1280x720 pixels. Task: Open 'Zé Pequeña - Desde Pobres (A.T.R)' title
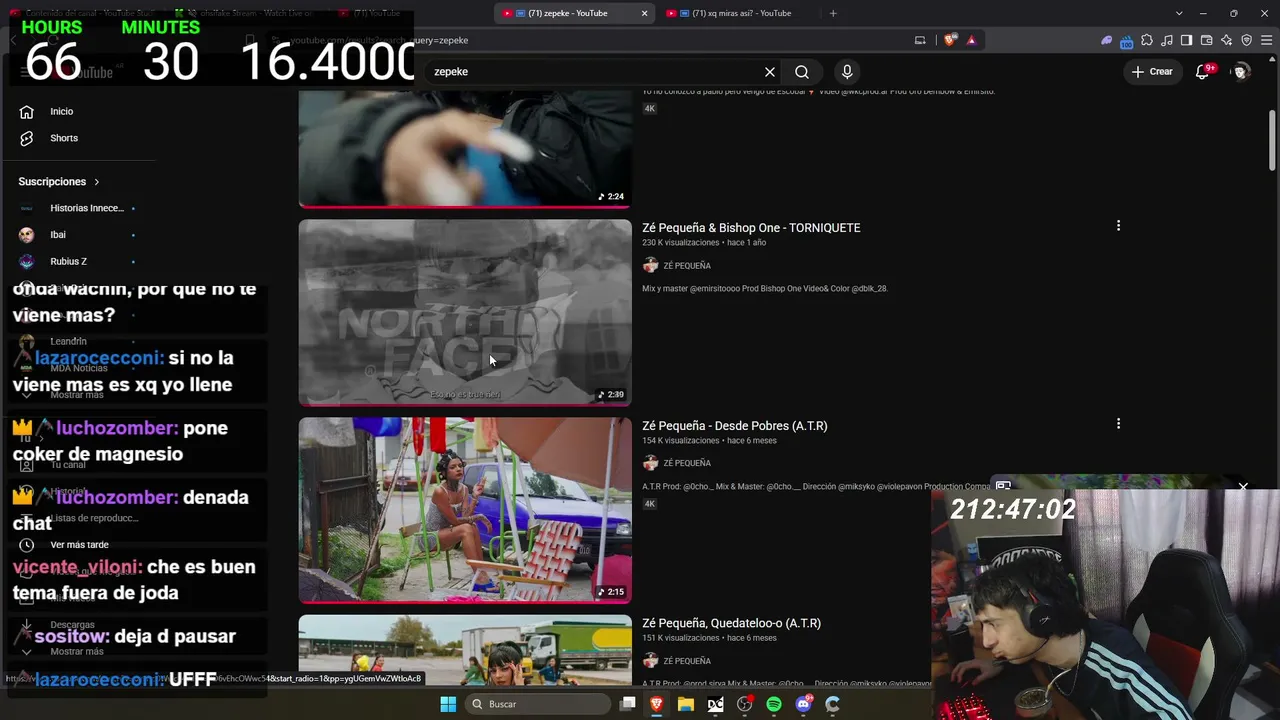[735, 426]
